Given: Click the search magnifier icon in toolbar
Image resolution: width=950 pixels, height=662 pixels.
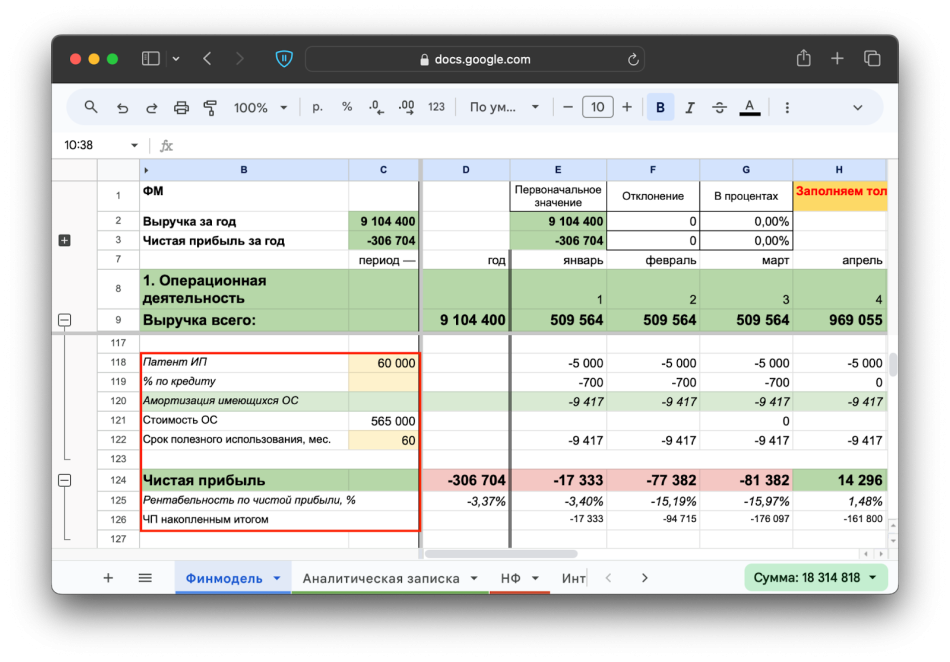Looking at the screenshot, I should coord(91,107).
